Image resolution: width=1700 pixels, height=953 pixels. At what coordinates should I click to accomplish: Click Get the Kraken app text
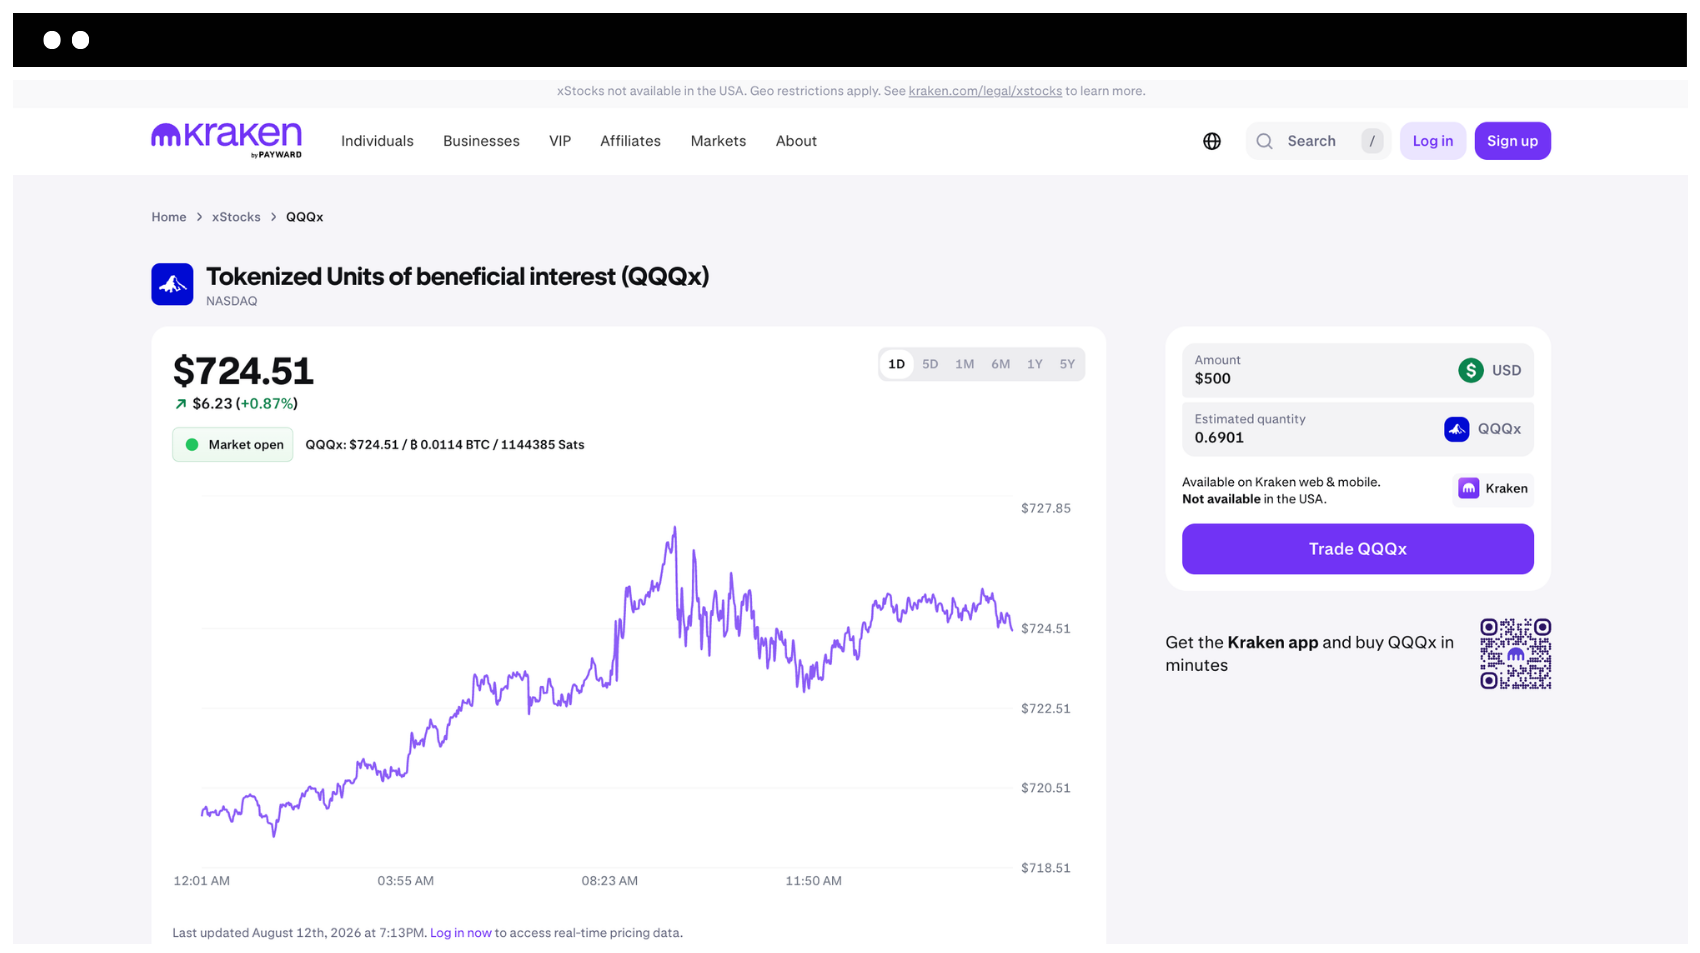pyautogui.click(x=1310, y=654)
